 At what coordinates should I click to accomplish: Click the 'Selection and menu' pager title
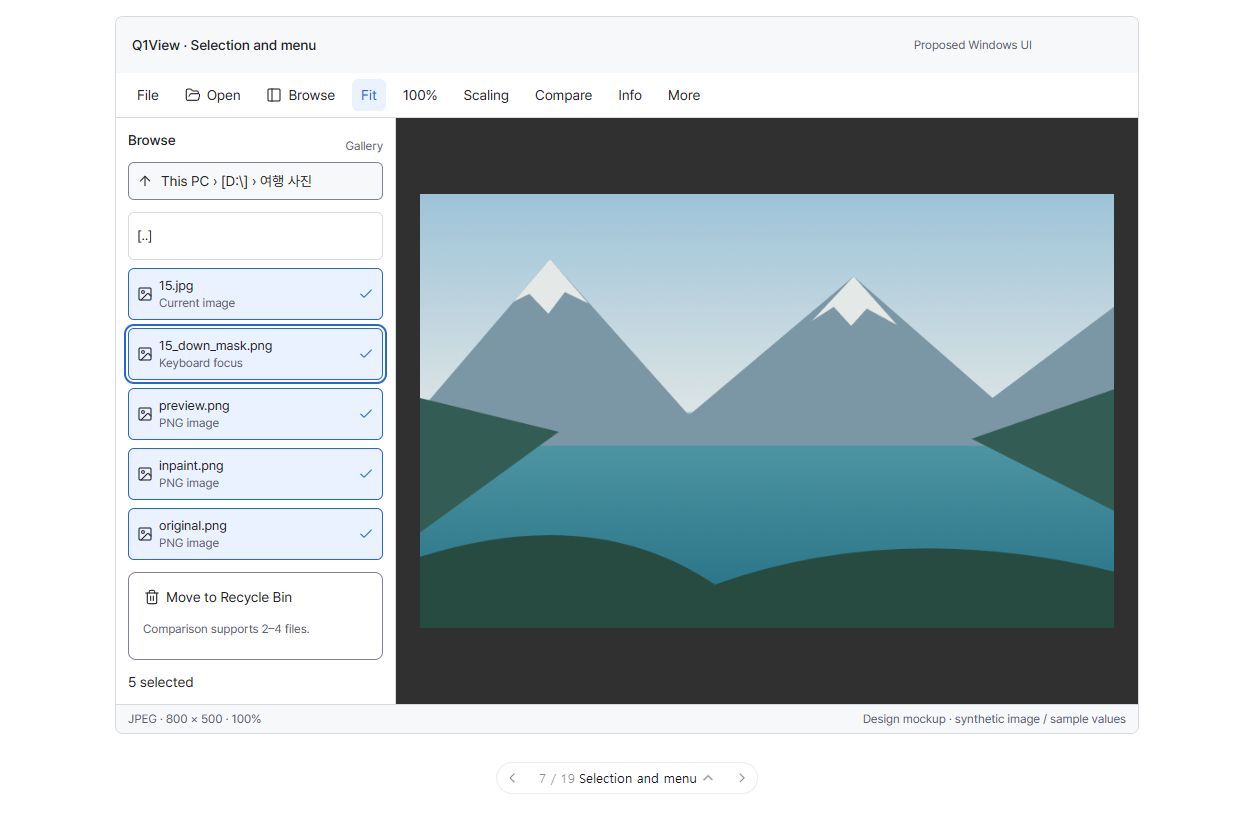click(x=638, y=778)
